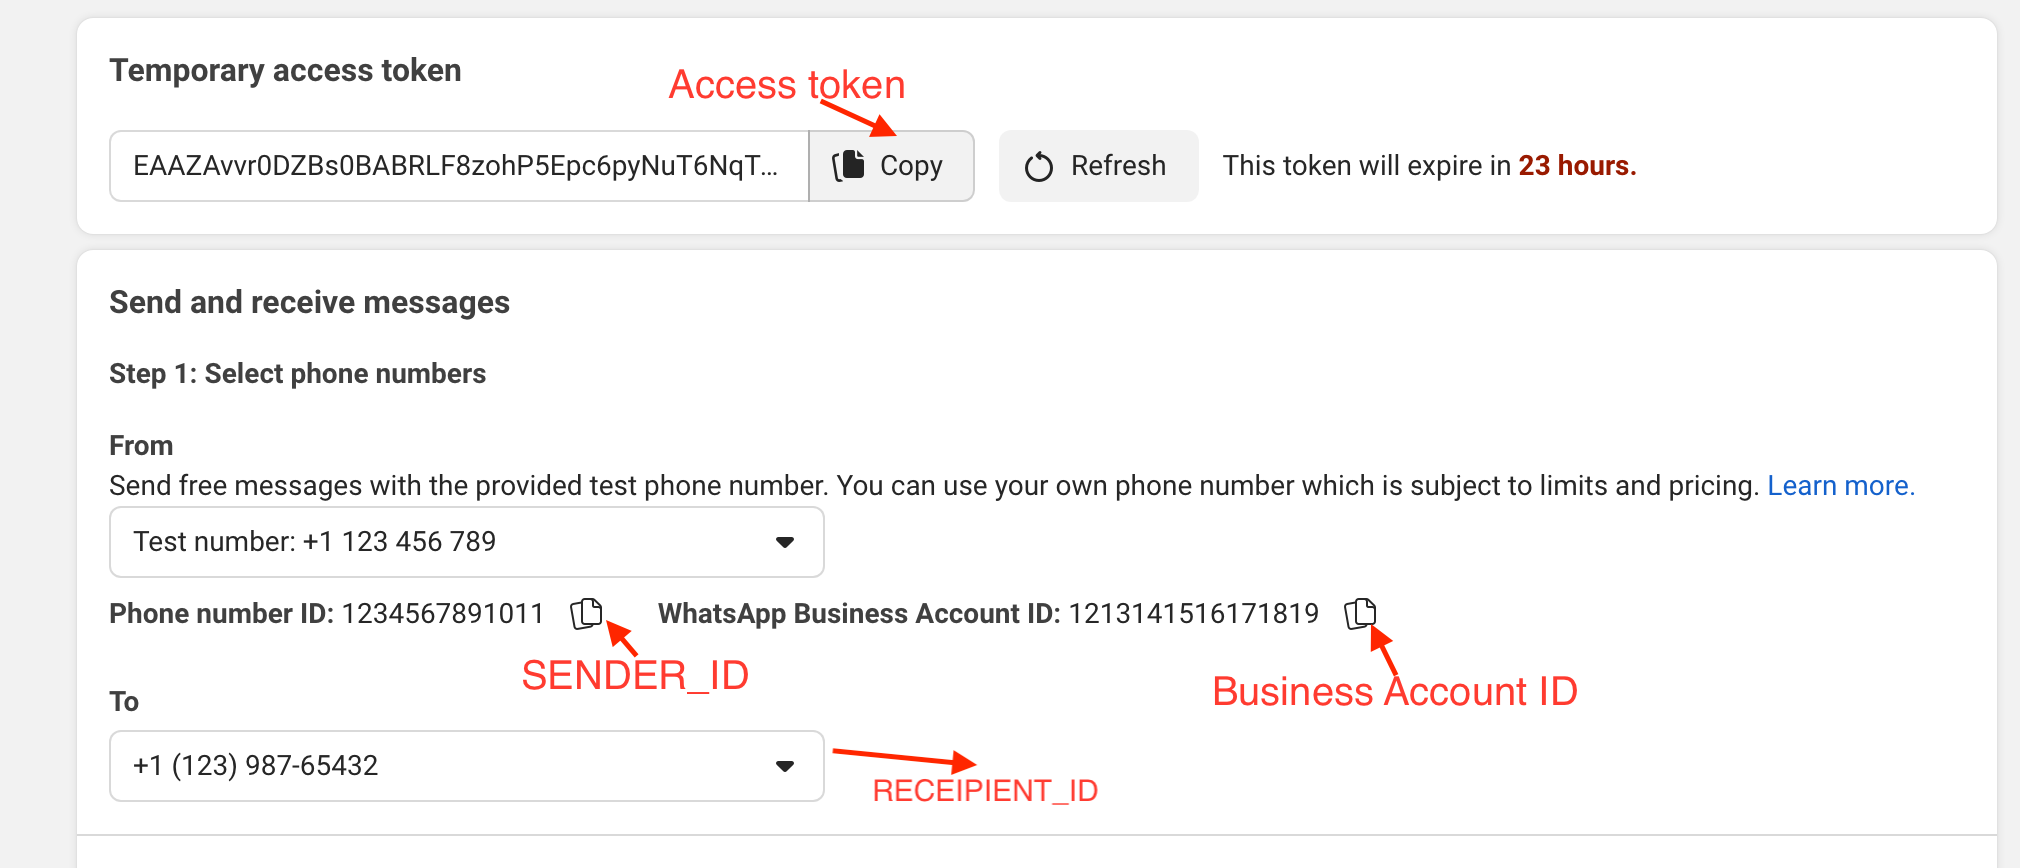Expand the From test number dropdown arrow
Screen dimensions: 2020x868
click(x=785, y=542)
